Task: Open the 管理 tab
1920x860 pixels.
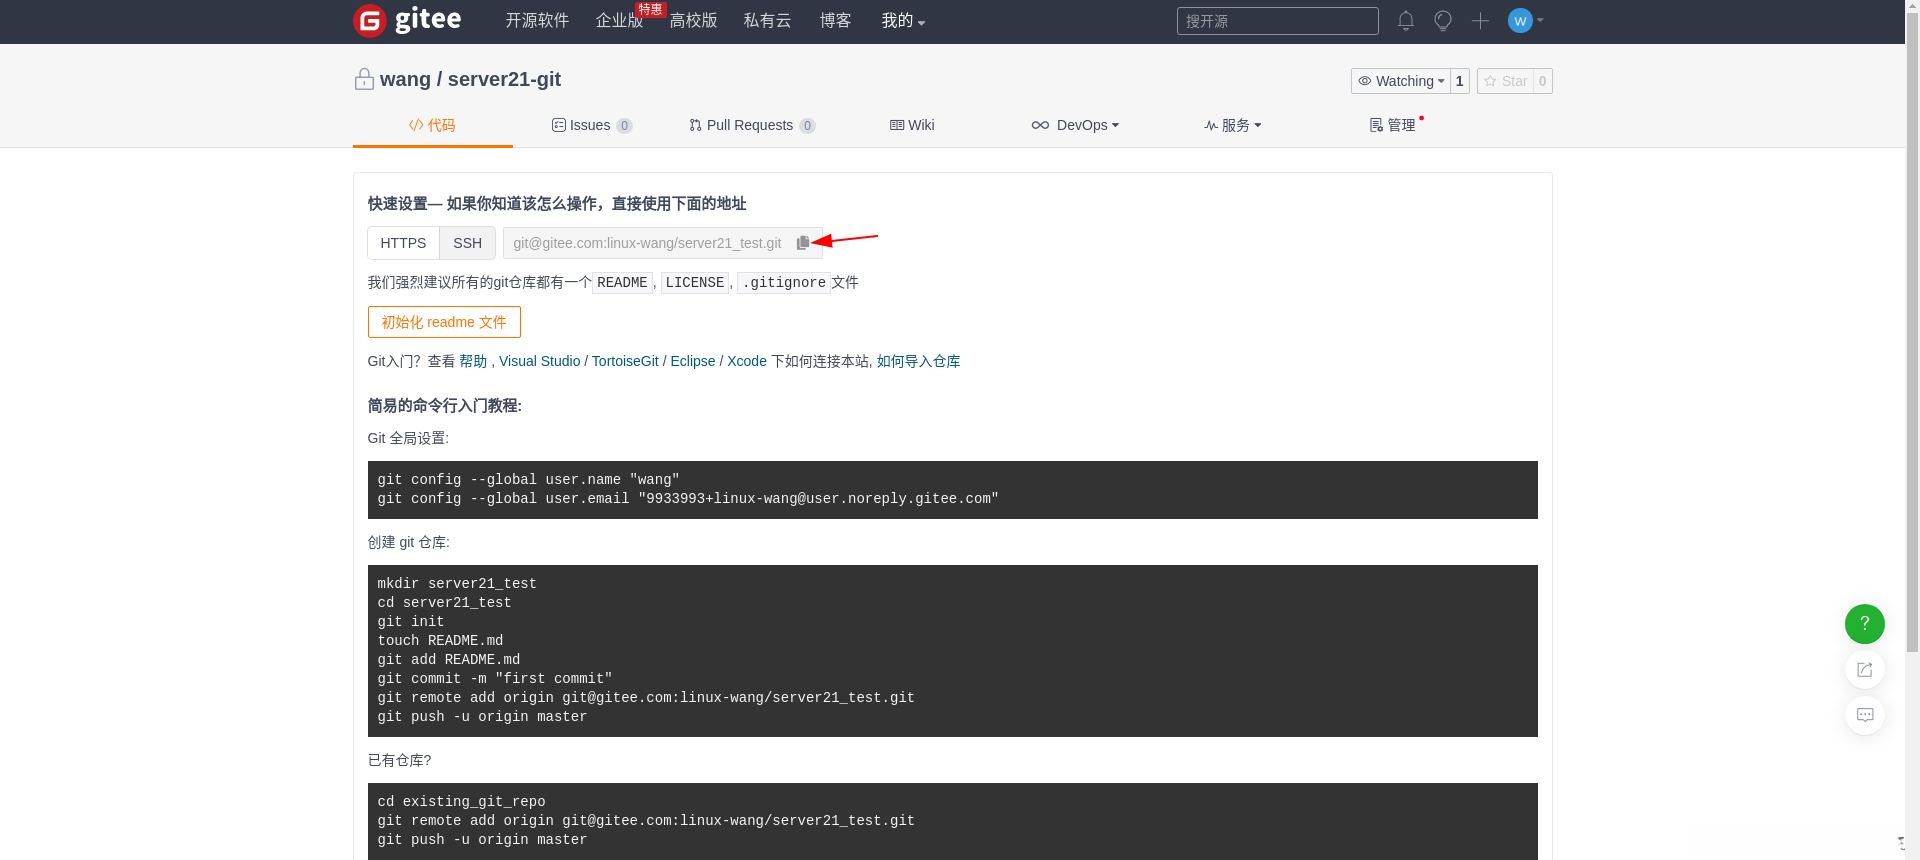Action: (1393, 125)
